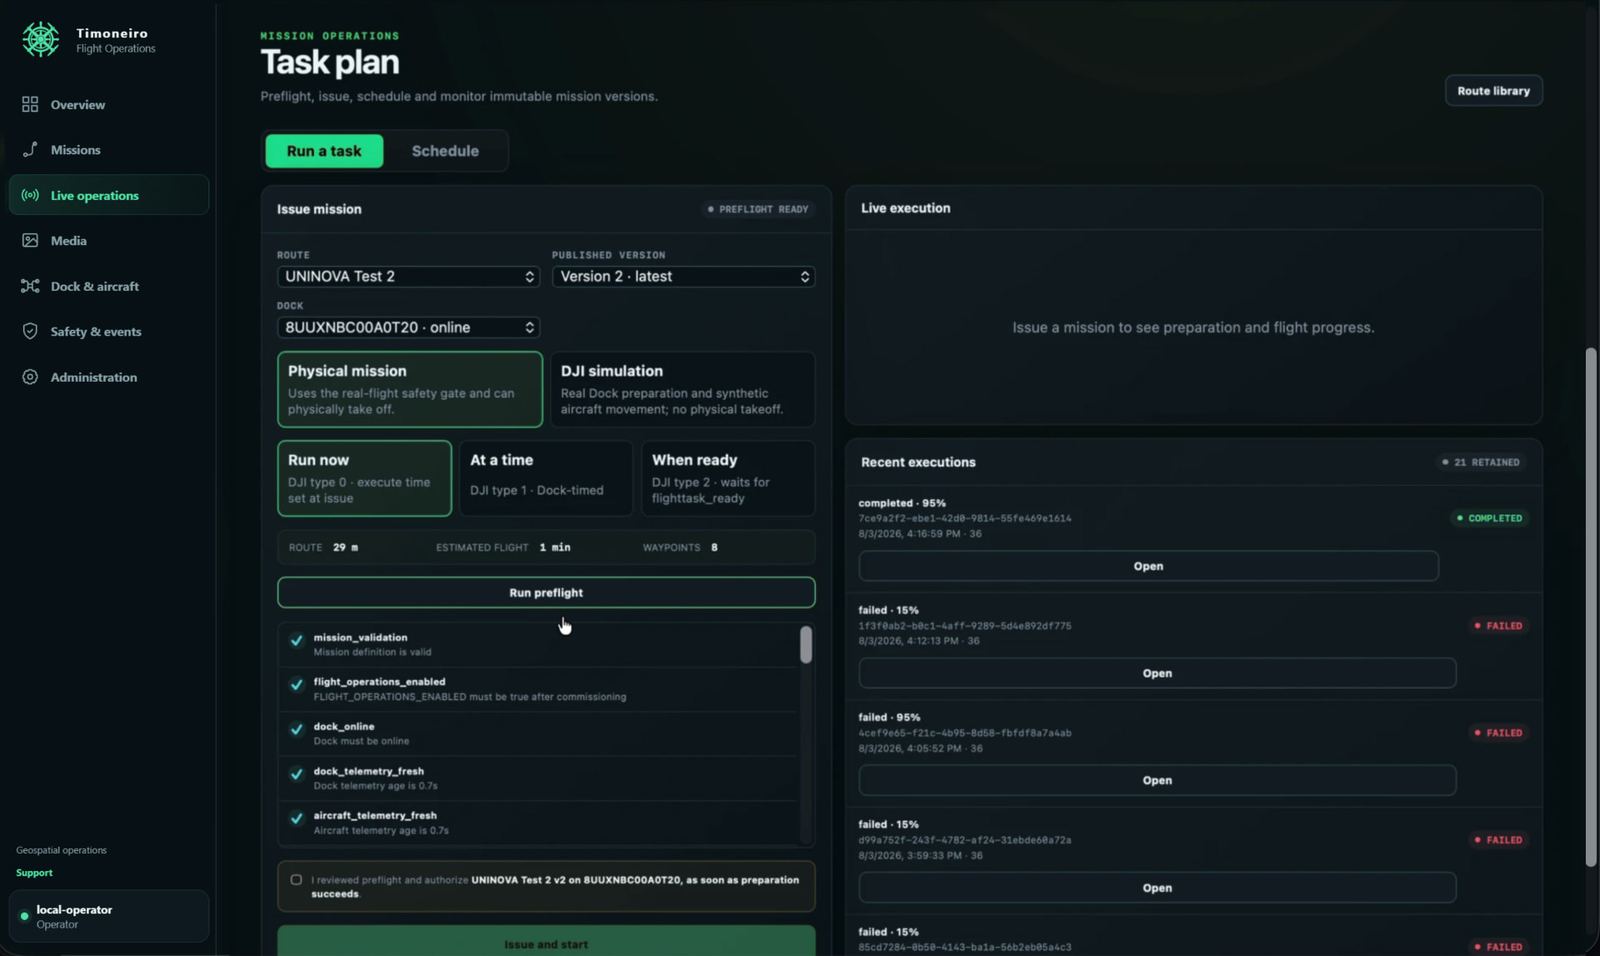Click the FAILED badge for 1f3f0ab2
Image resolution: width=1600 pixels, height=956 pixels.
pyautogui.click(x=1498, y=626)
